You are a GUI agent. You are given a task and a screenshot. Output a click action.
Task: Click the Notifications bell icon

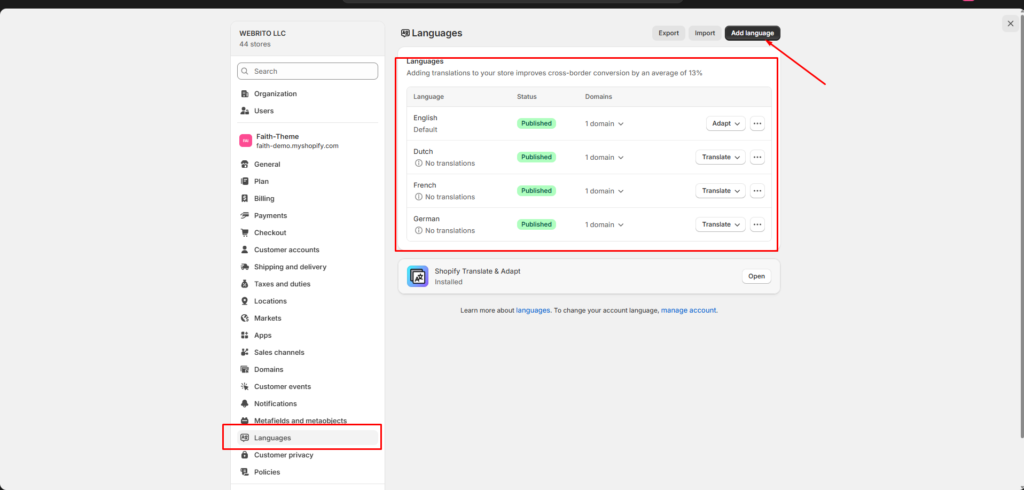point(245,403)
